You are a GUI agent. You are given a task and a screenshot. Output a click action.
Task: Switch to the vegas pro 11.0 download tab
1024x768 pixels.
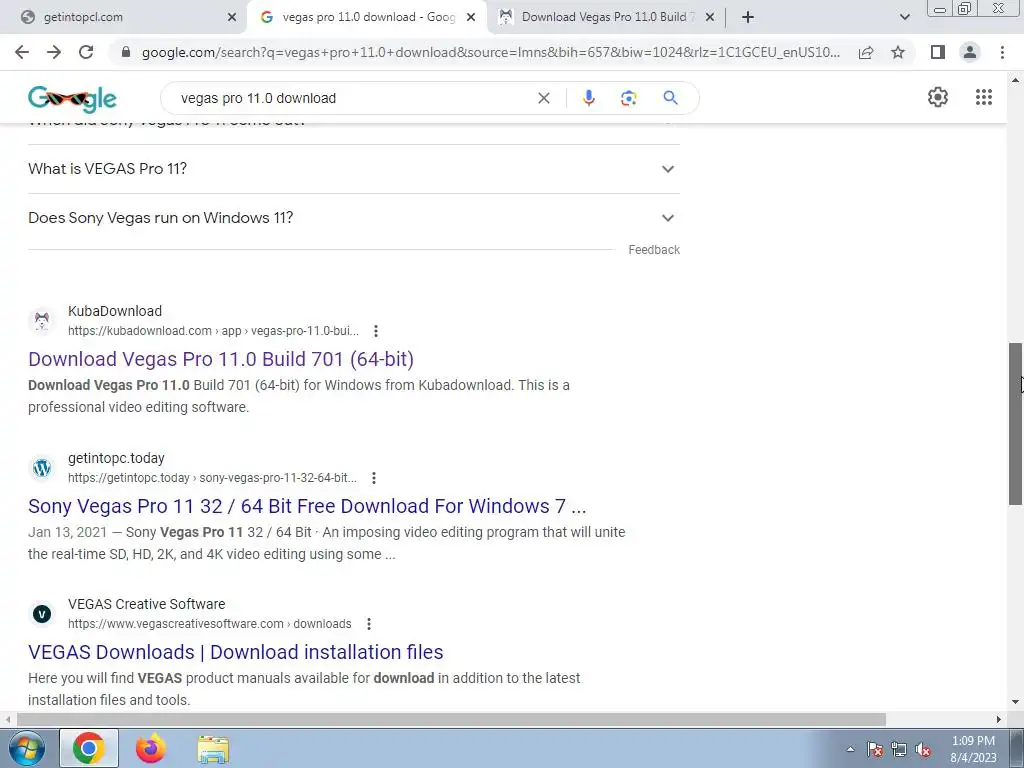pyautogui.click(x=366, y=17)
